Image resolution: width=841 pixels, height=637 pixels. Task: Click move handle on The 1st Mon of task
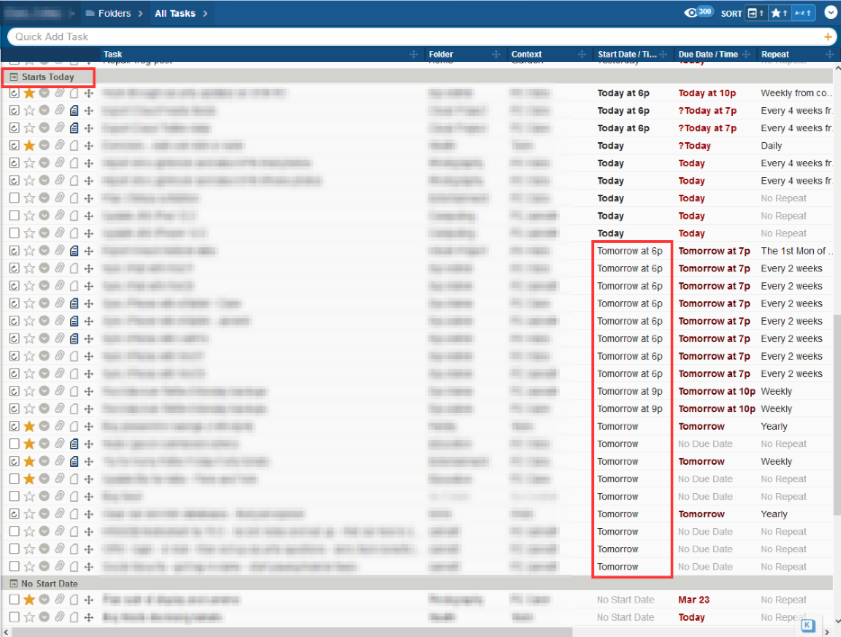tap(89, 251)
